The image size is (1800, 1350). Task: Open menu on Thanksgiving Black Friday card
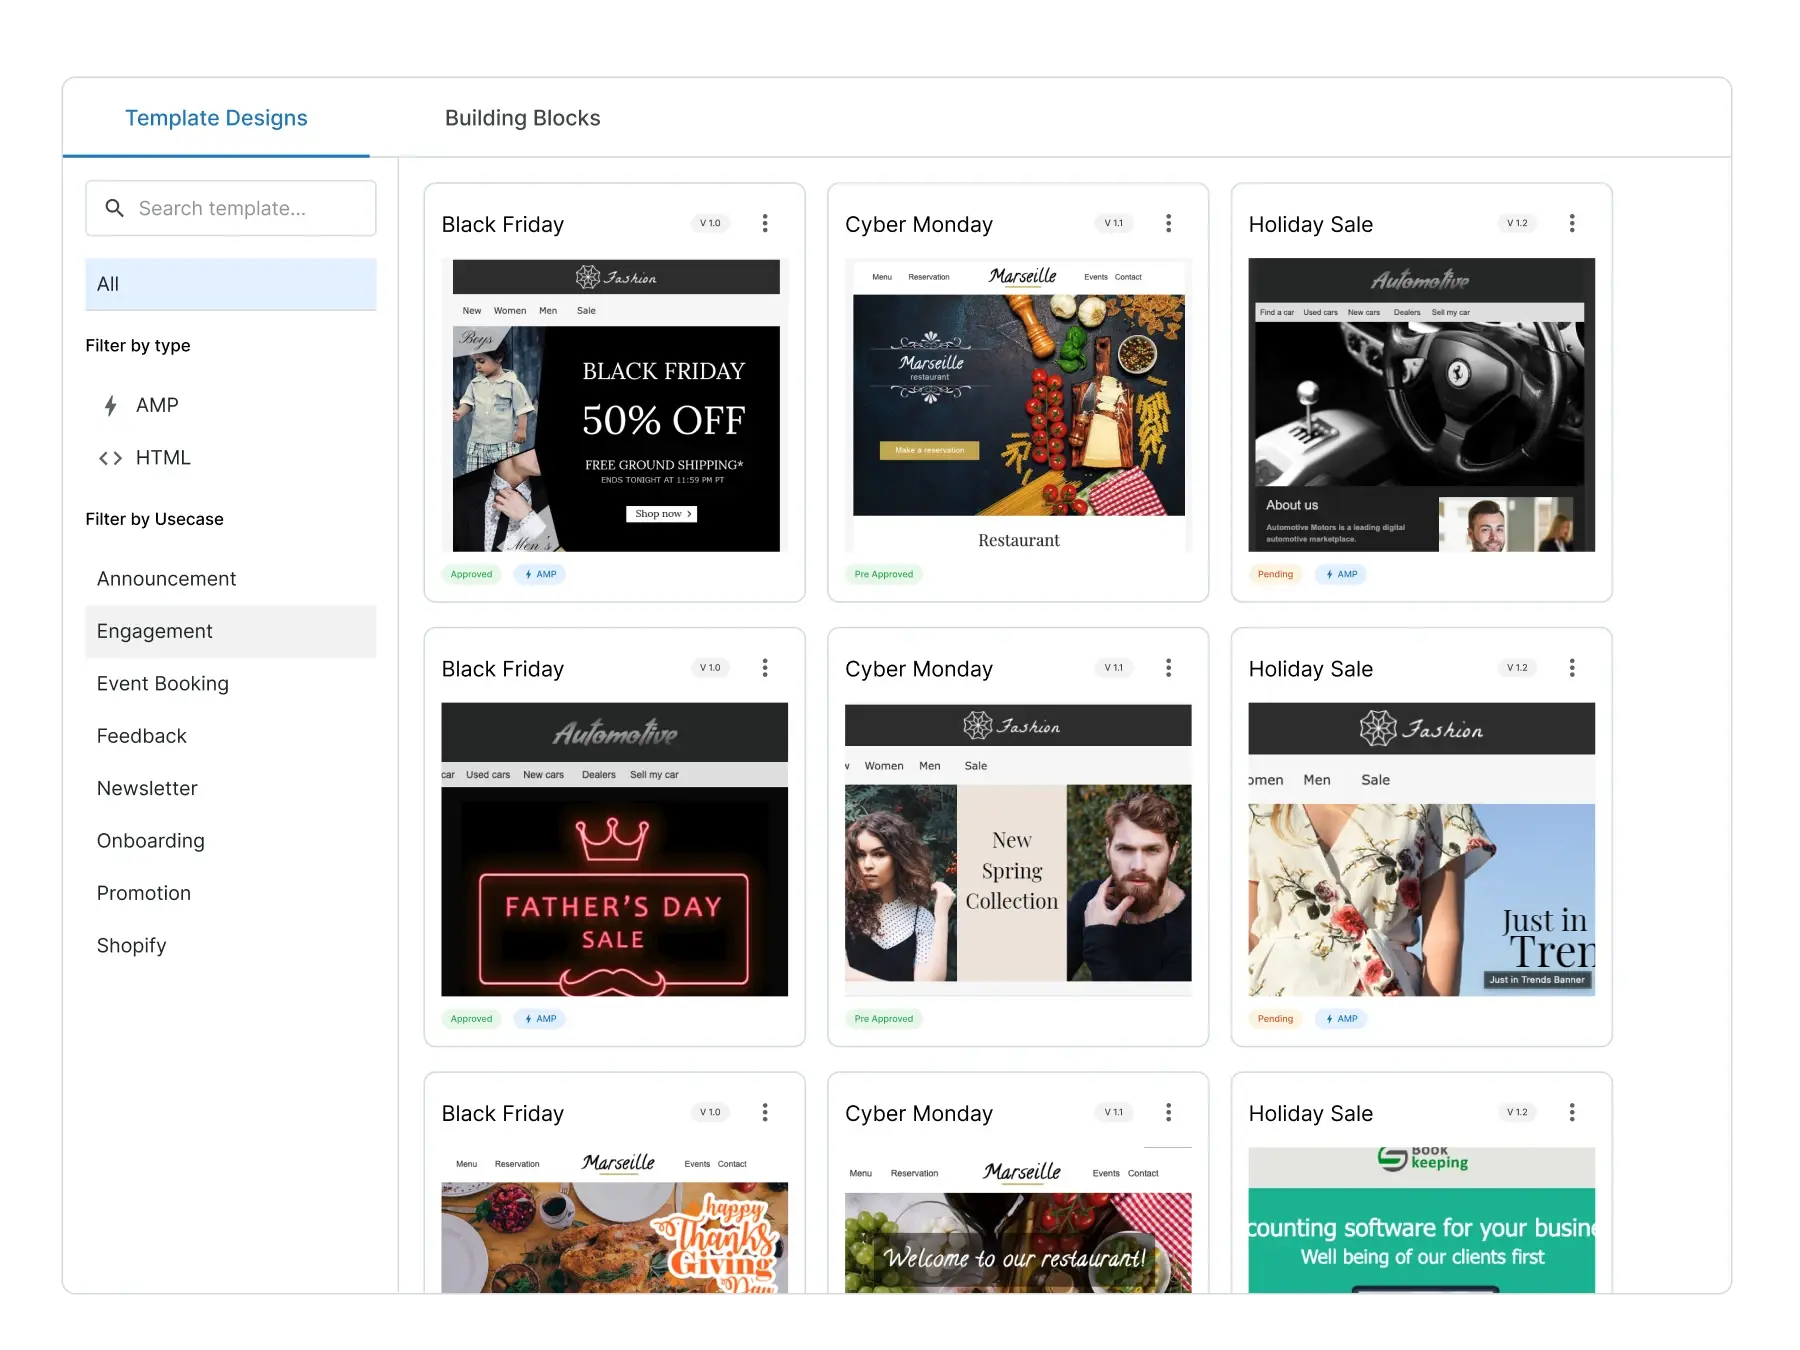[765, 1112]
